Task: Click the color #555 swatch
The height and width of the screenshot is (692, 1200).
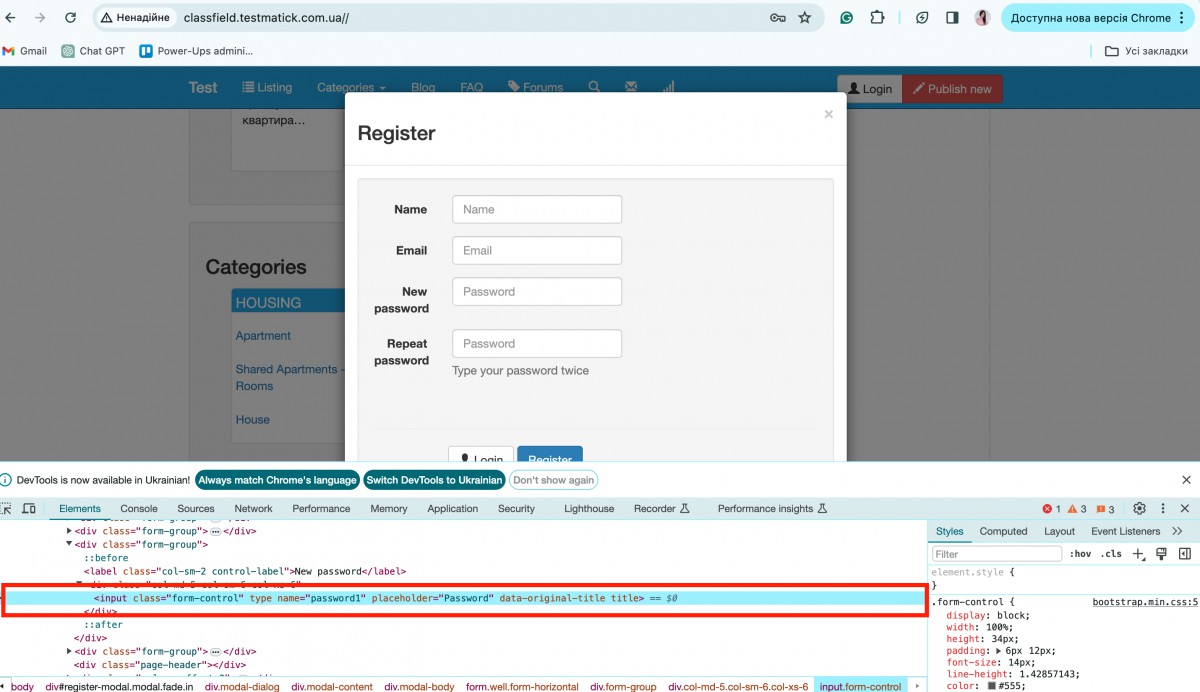Action: tap(992, 686)
